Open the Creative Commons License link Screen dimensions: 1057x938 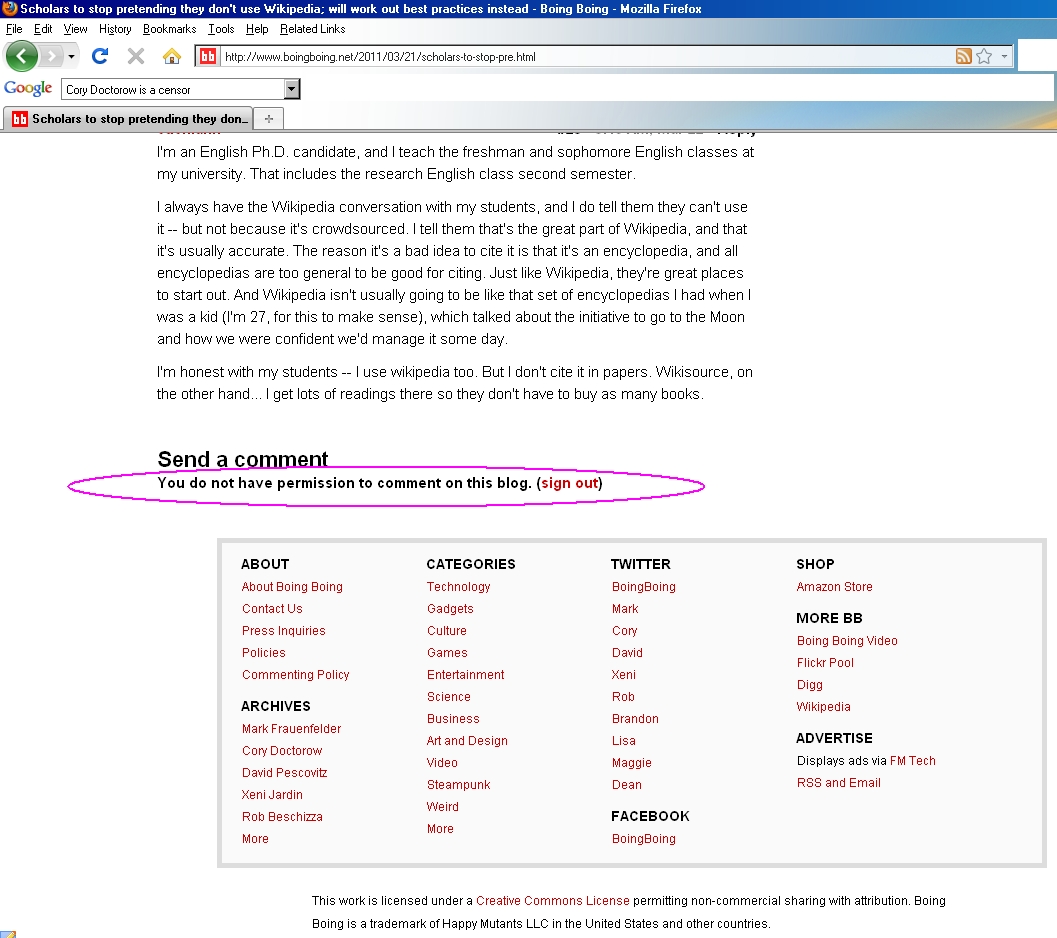click(552, 901)
